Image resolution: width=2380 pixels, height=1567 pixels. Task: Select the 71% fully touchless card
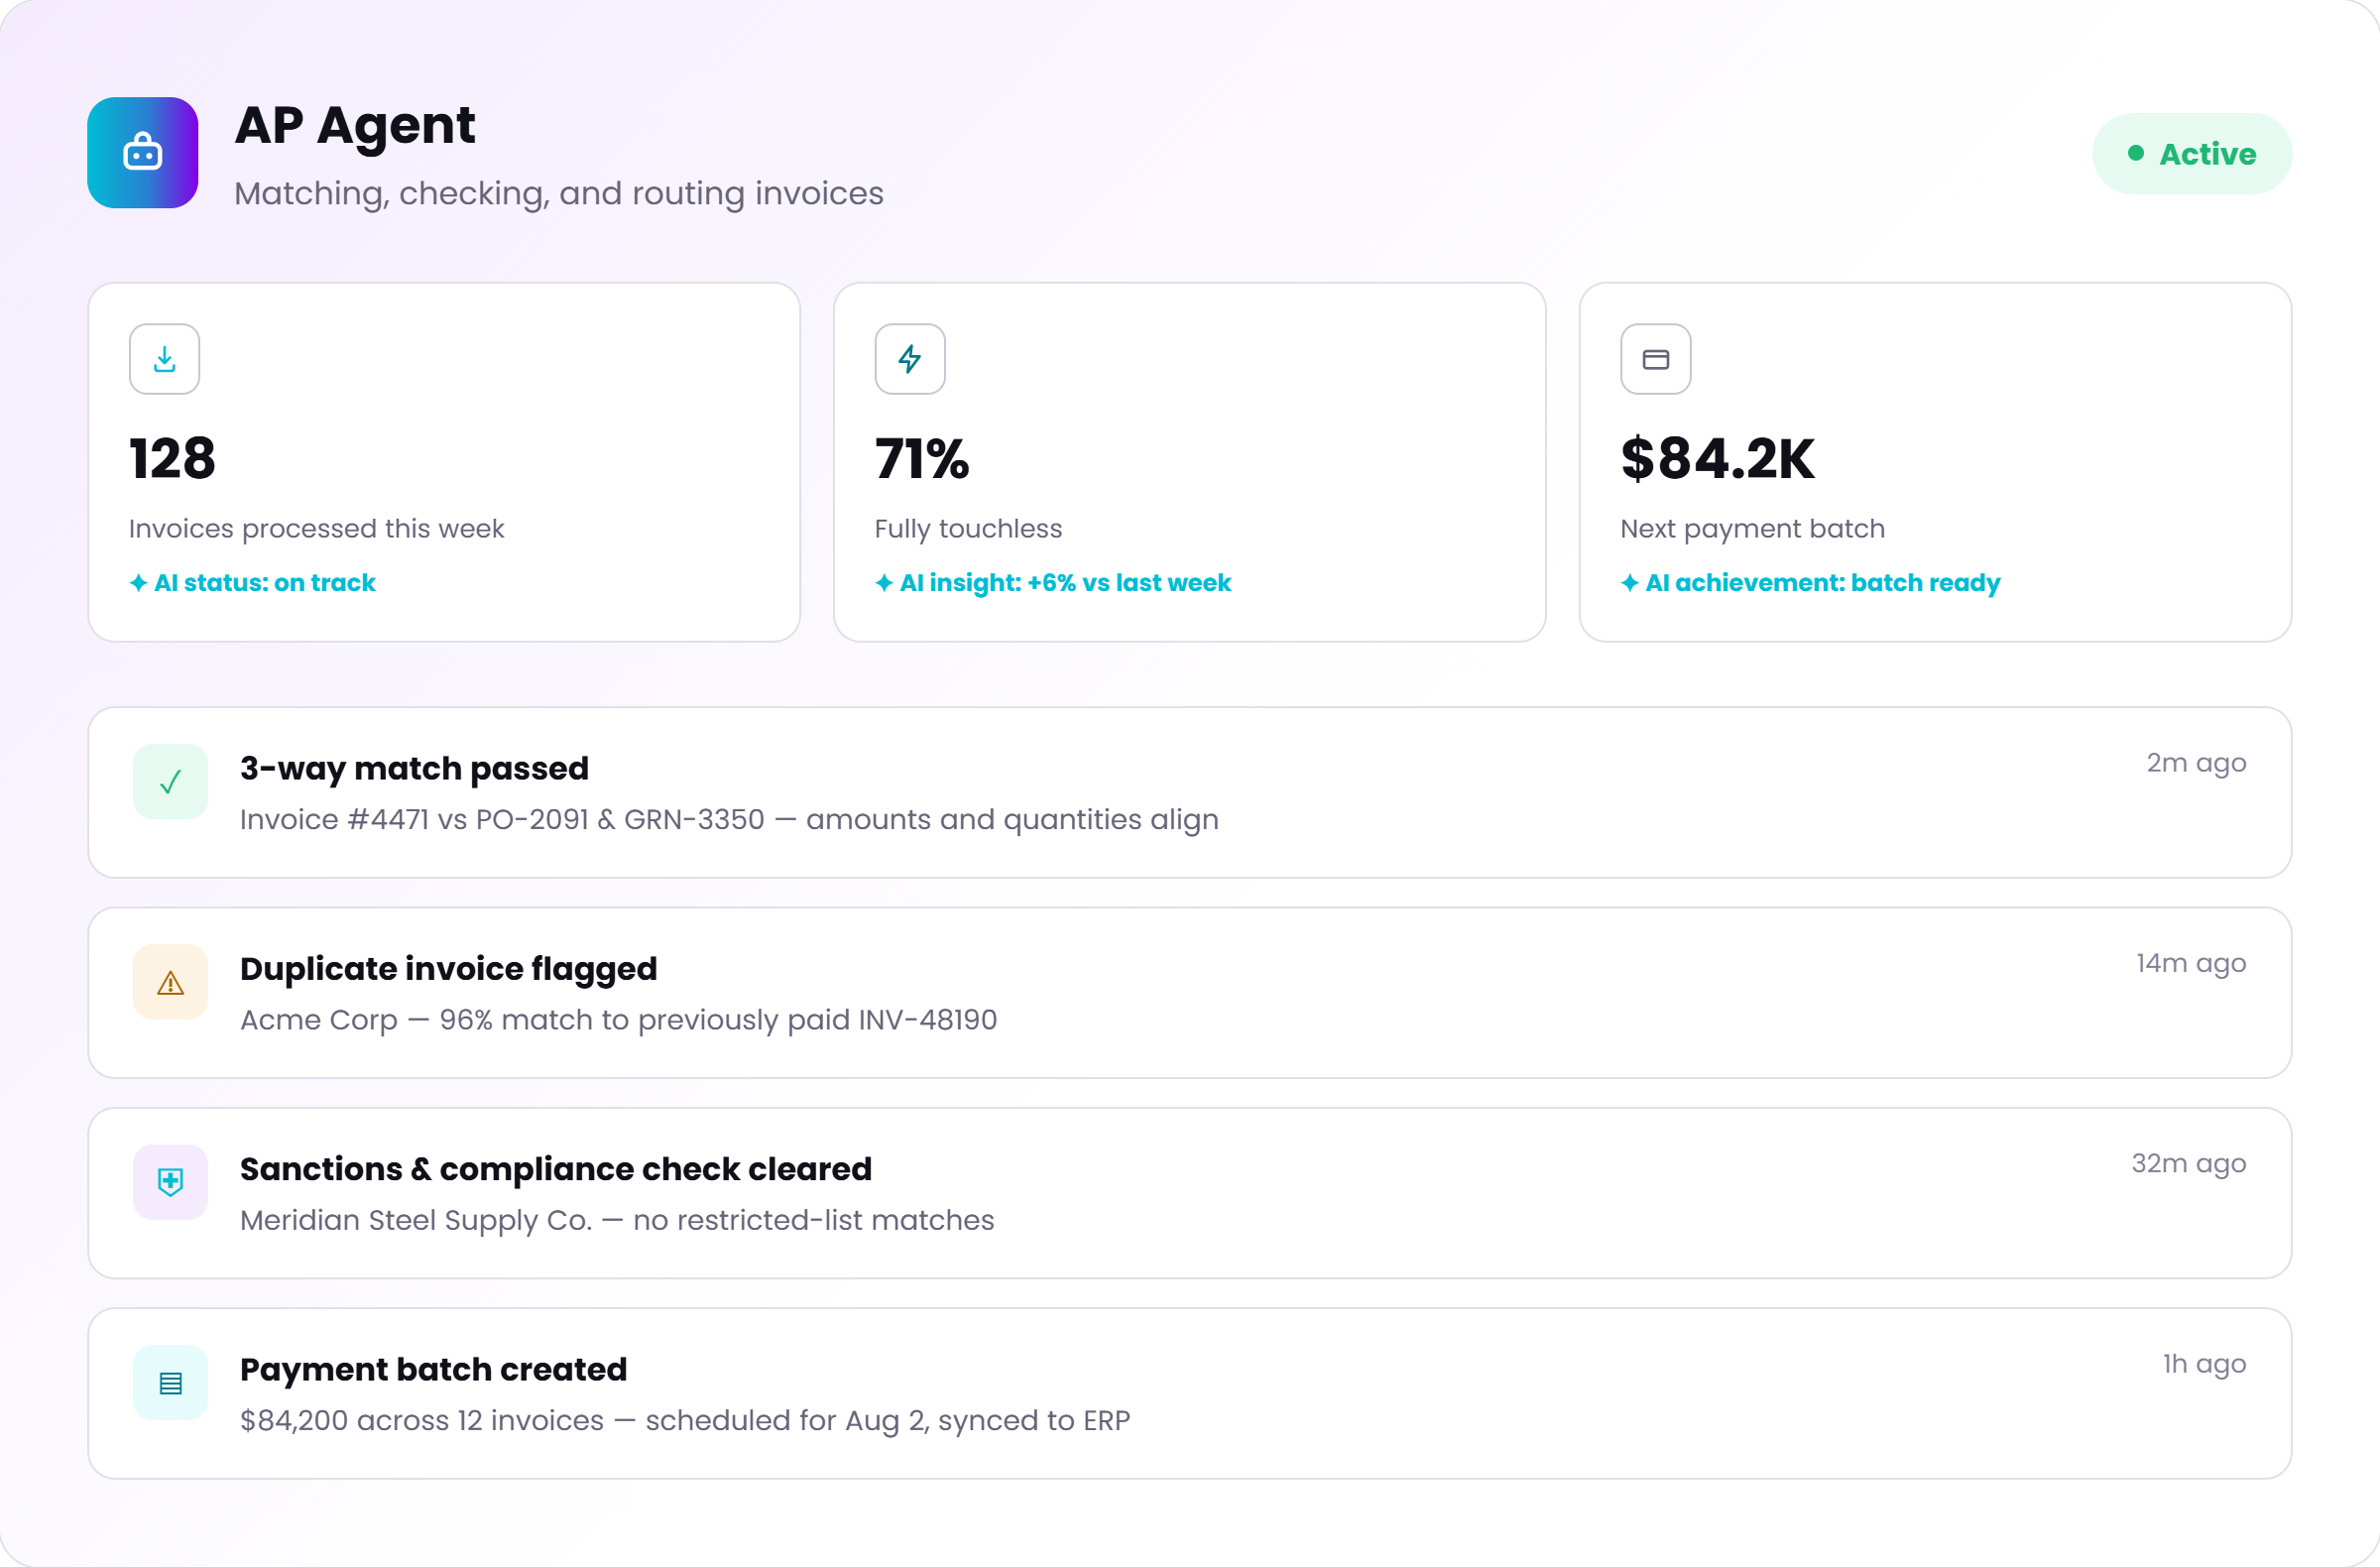click(1190, 462)
